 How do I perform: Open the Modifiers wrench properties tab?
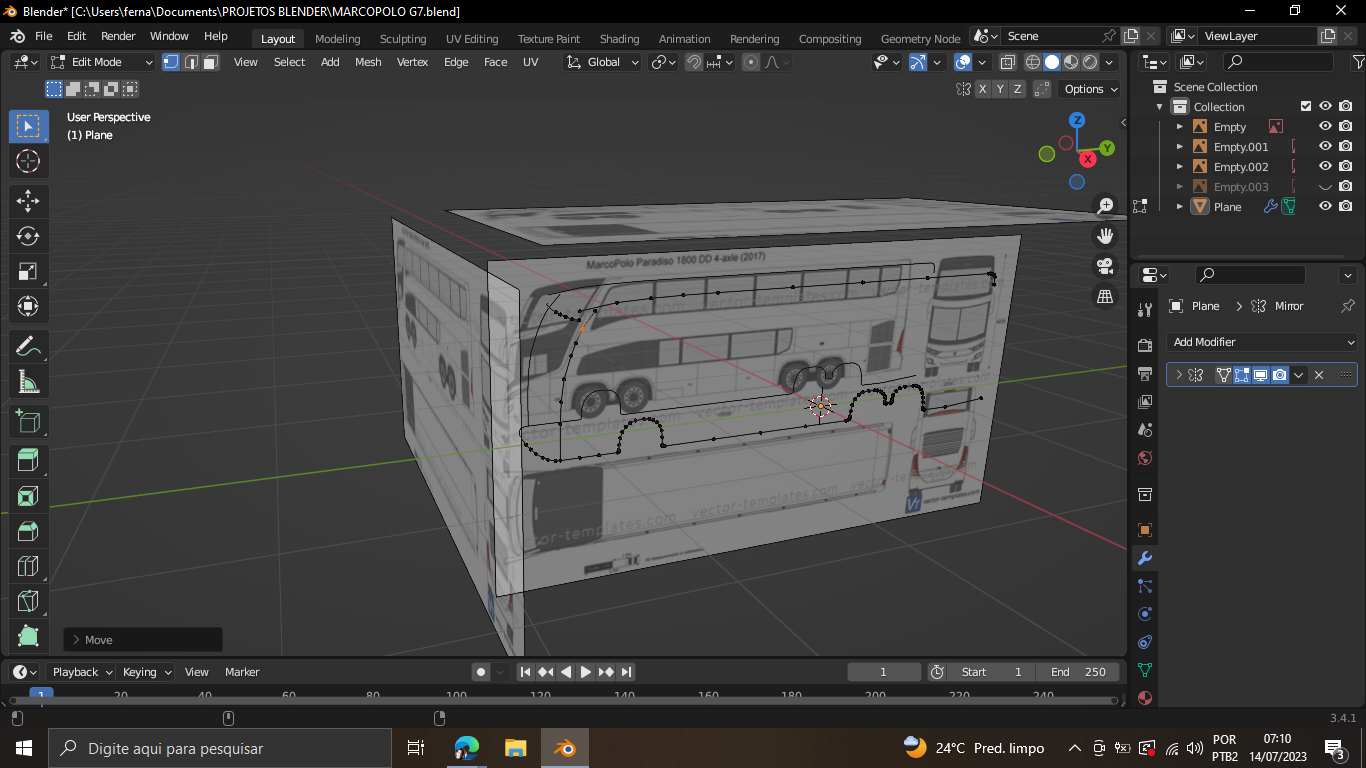[x=1145, y=558]
